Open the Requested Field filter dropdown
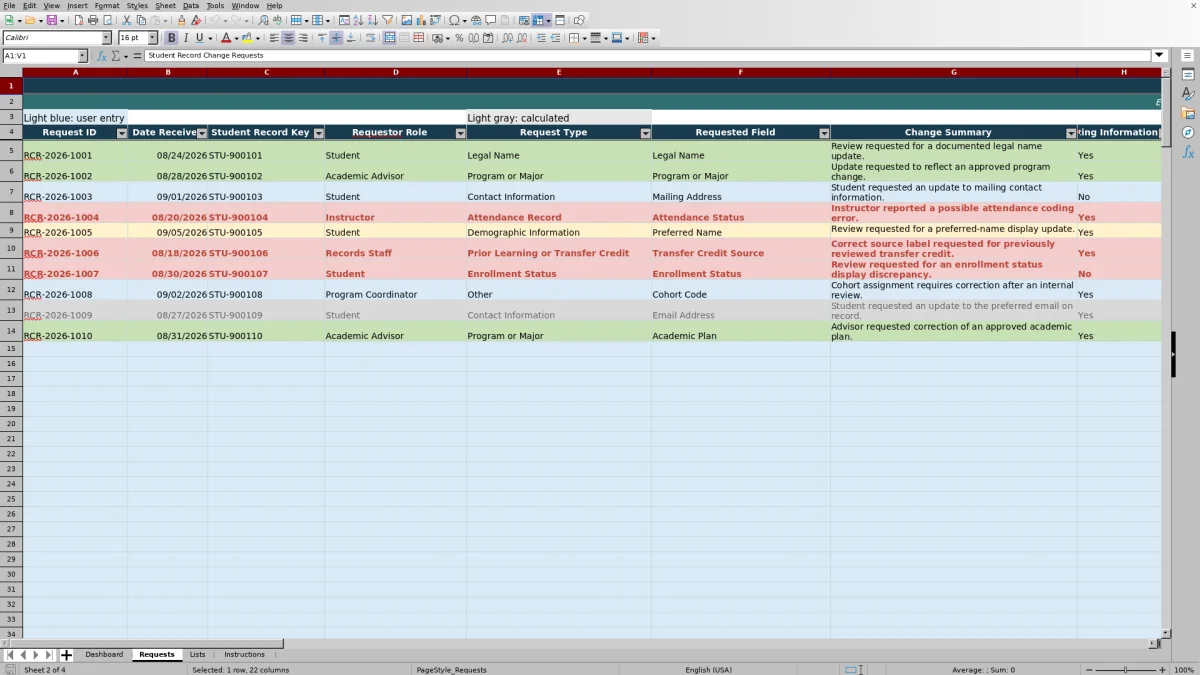The height and width of the screenshot is (675, 1200). (x=824, y=133)
